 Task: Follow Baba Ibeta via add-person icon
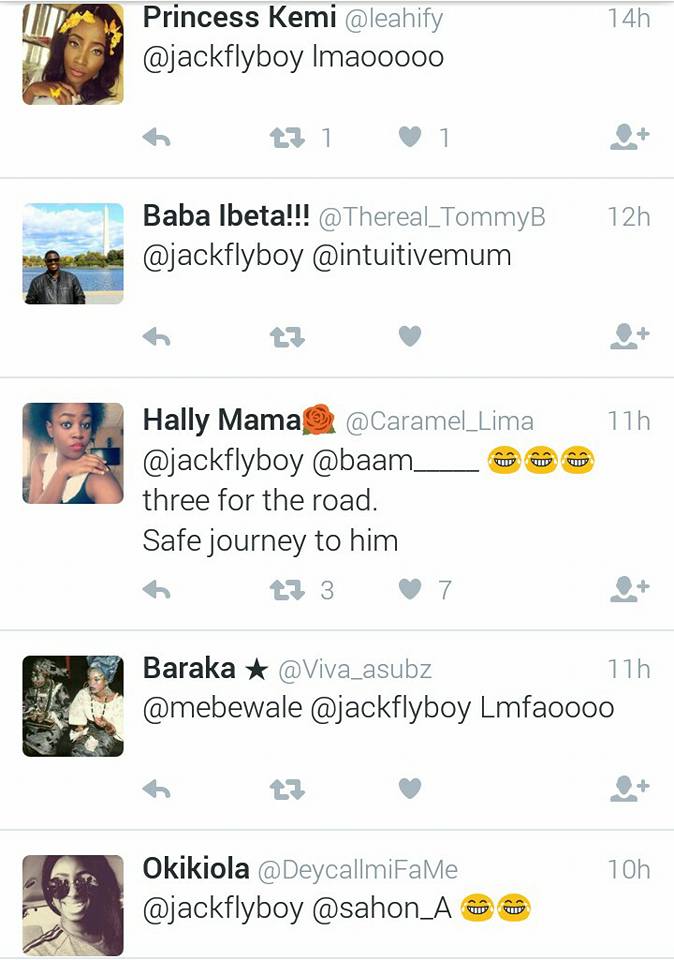pyautogui.click(x=629, y=336)
